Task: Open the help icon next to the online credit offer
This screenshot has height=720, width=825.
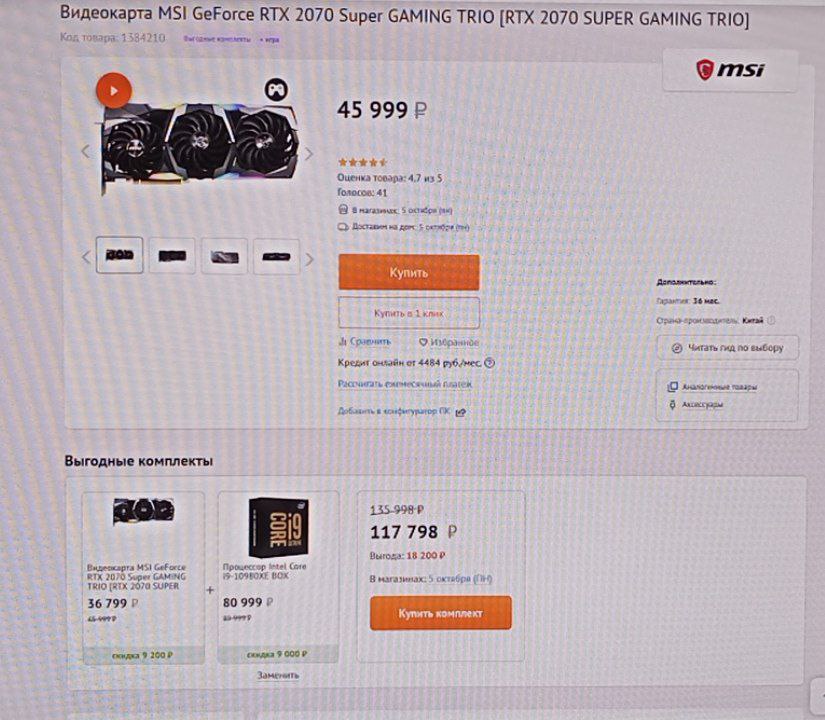Action: (489, 363)
